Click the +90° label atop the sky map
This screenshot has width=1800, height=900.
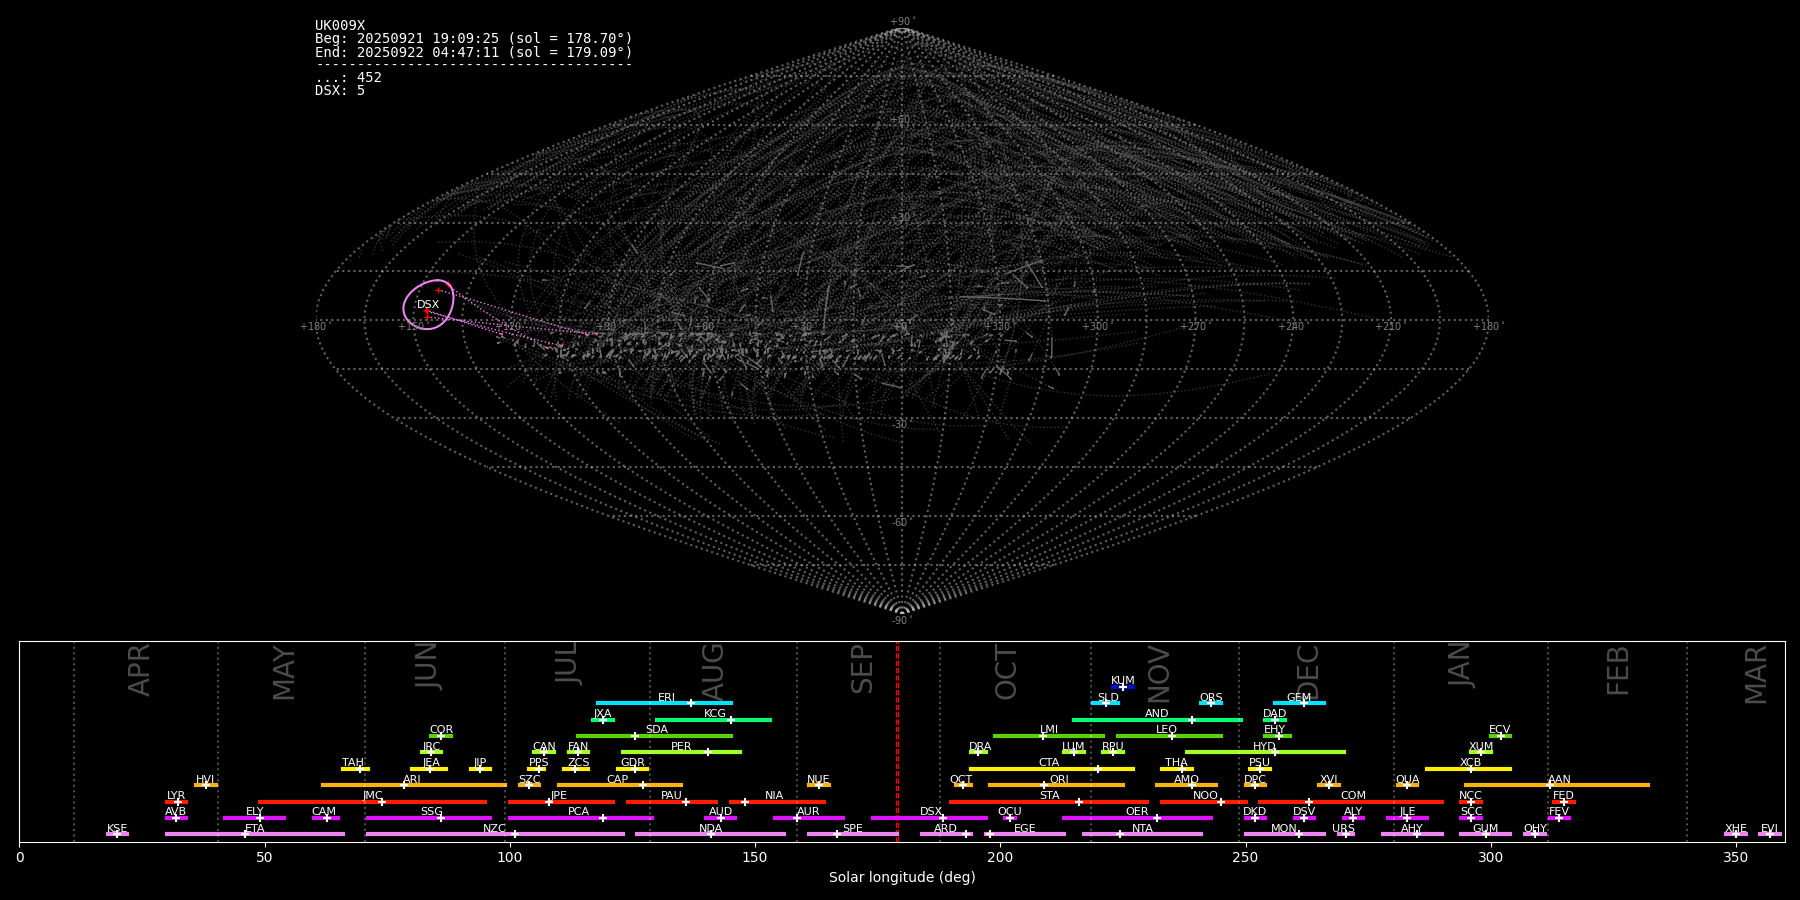click(902, 22)
